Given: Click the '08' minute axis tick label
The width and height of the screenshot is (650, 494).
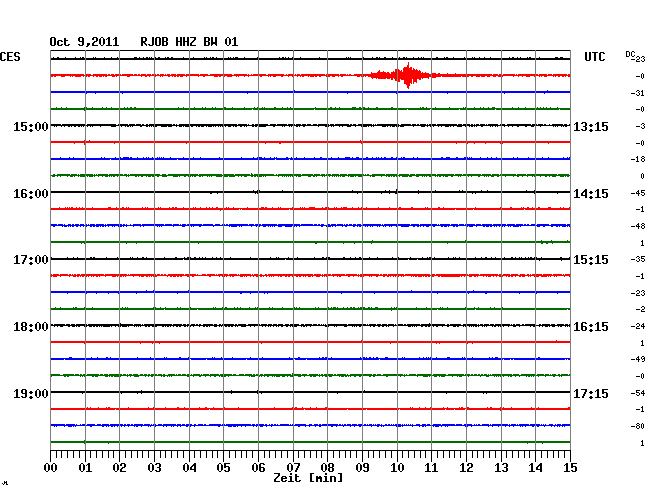Looking at the screenshot, I should [x=327, y=467].
